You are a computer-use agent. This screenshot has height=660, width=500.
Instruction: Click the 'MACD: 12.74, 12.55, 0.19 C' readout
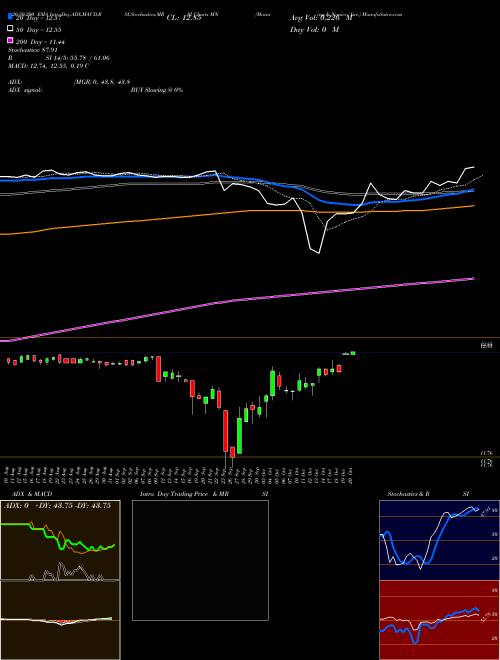click(48, 66)
